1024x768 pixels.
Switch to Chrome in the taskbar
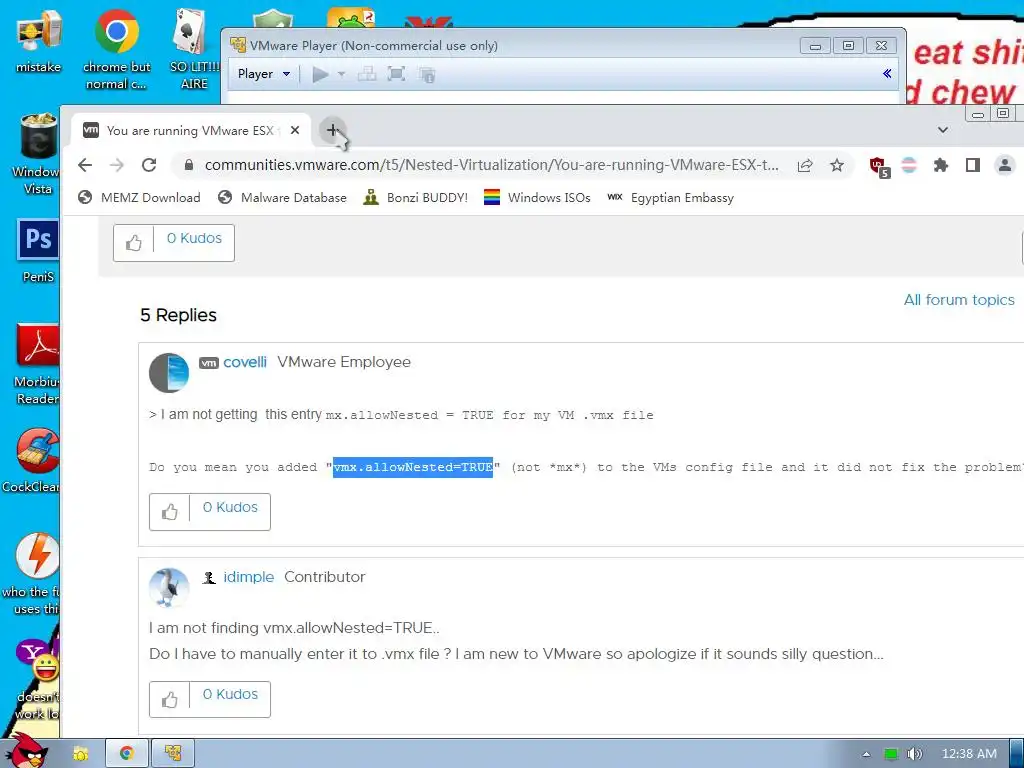[127, 753]
